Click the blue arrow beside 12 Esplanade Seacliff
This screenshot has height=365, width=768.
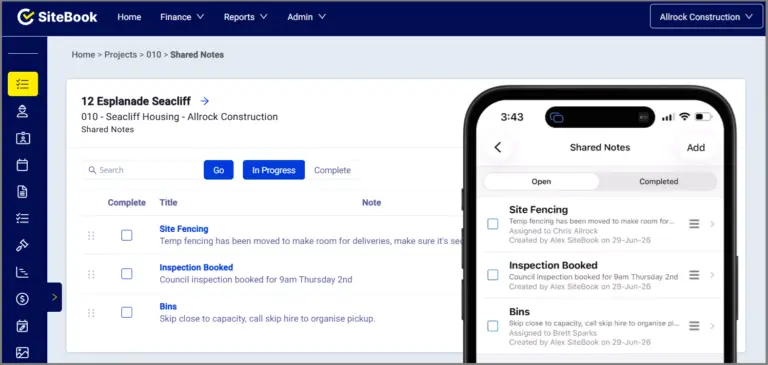(205, 101)
